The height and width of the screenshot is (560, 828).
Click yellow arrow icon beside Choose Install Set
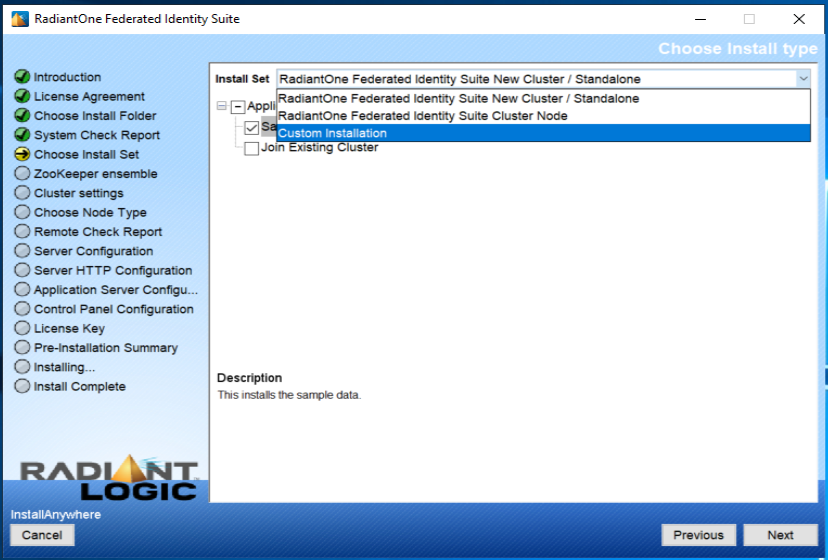[x=22, y=154]
